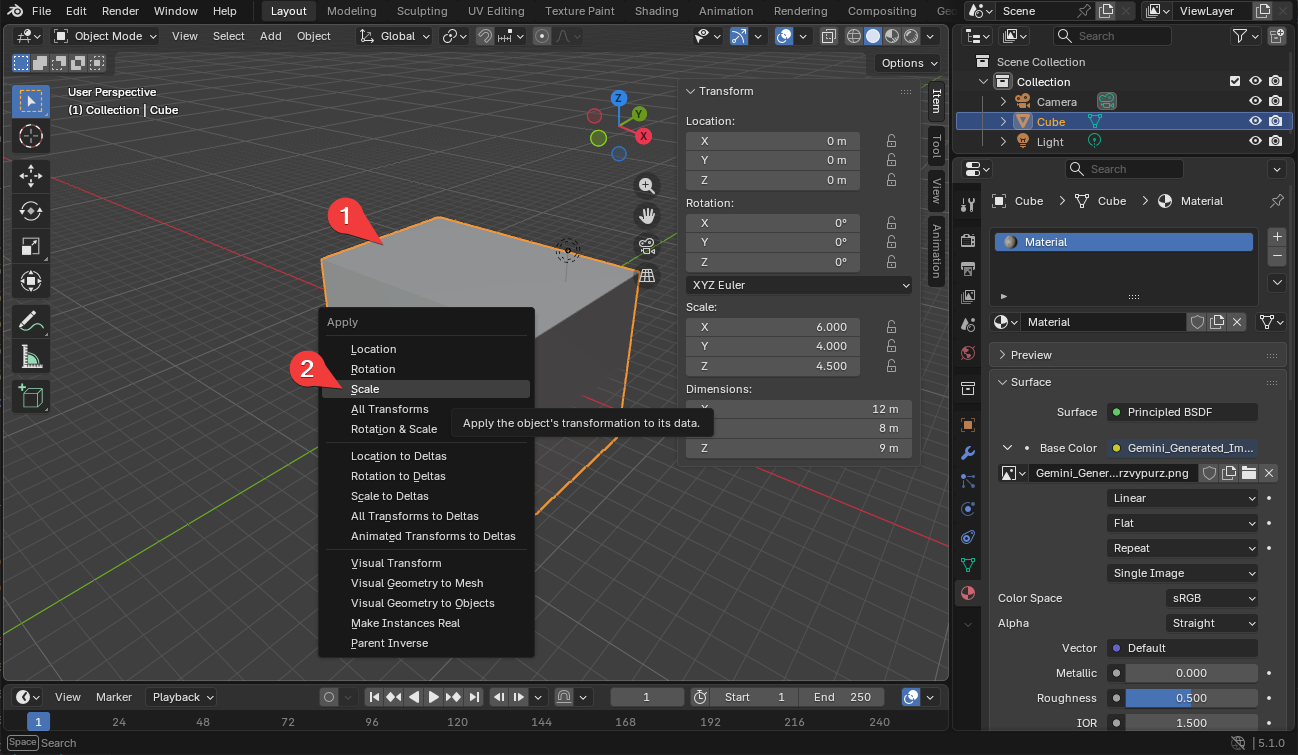1298x755 pixels.
Task: Lock the X location value
Action: pyautogui.click(x=891, y=141)
